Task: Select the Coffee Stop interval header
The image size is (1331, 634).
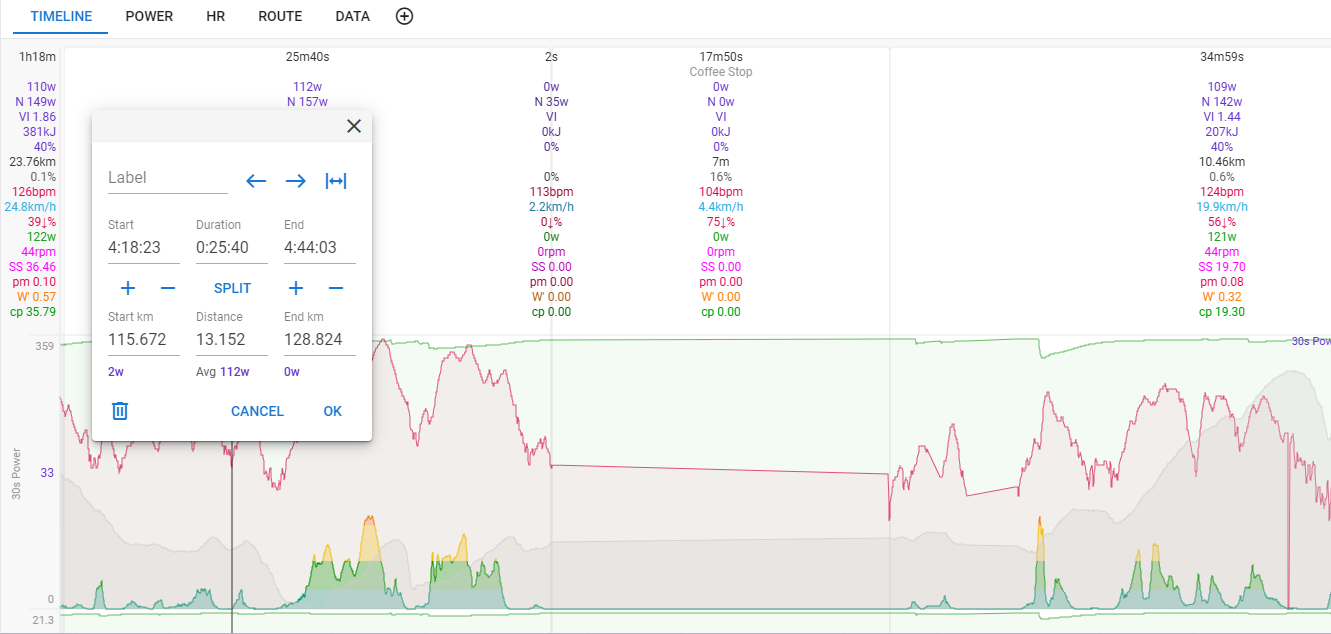Action: point(720,72)
